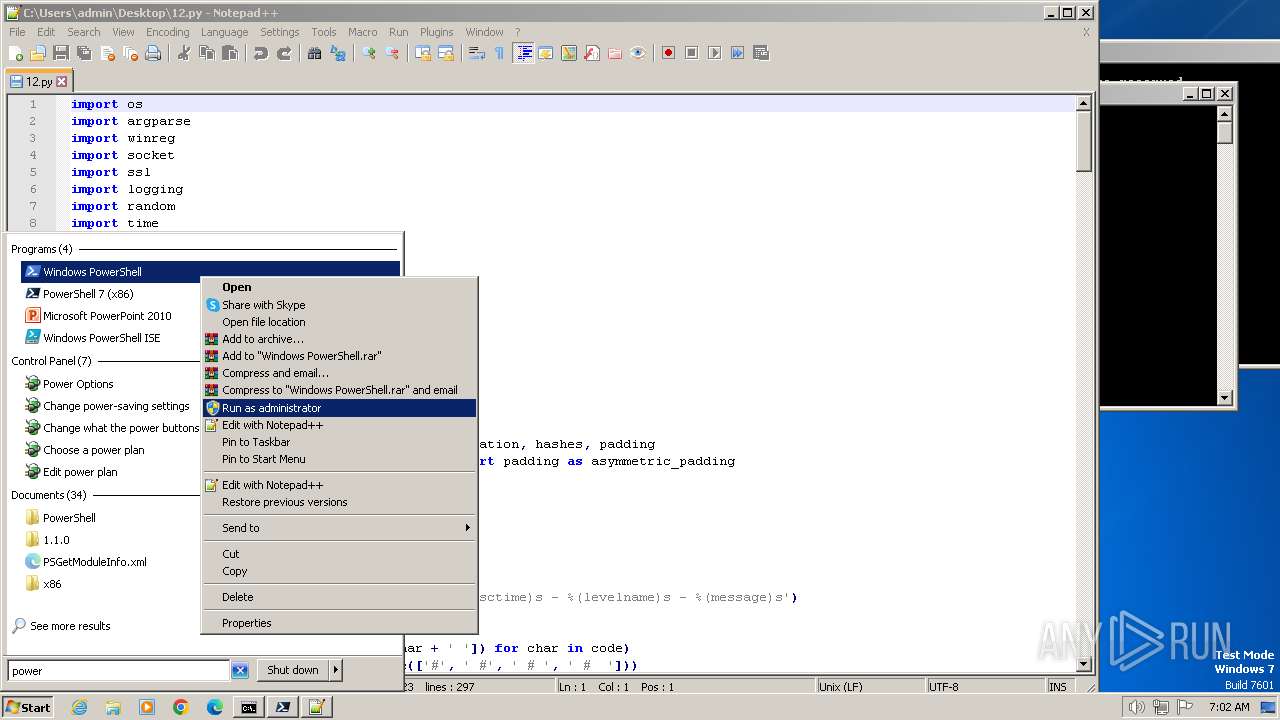Choose Share with Skype

(340, 305)
